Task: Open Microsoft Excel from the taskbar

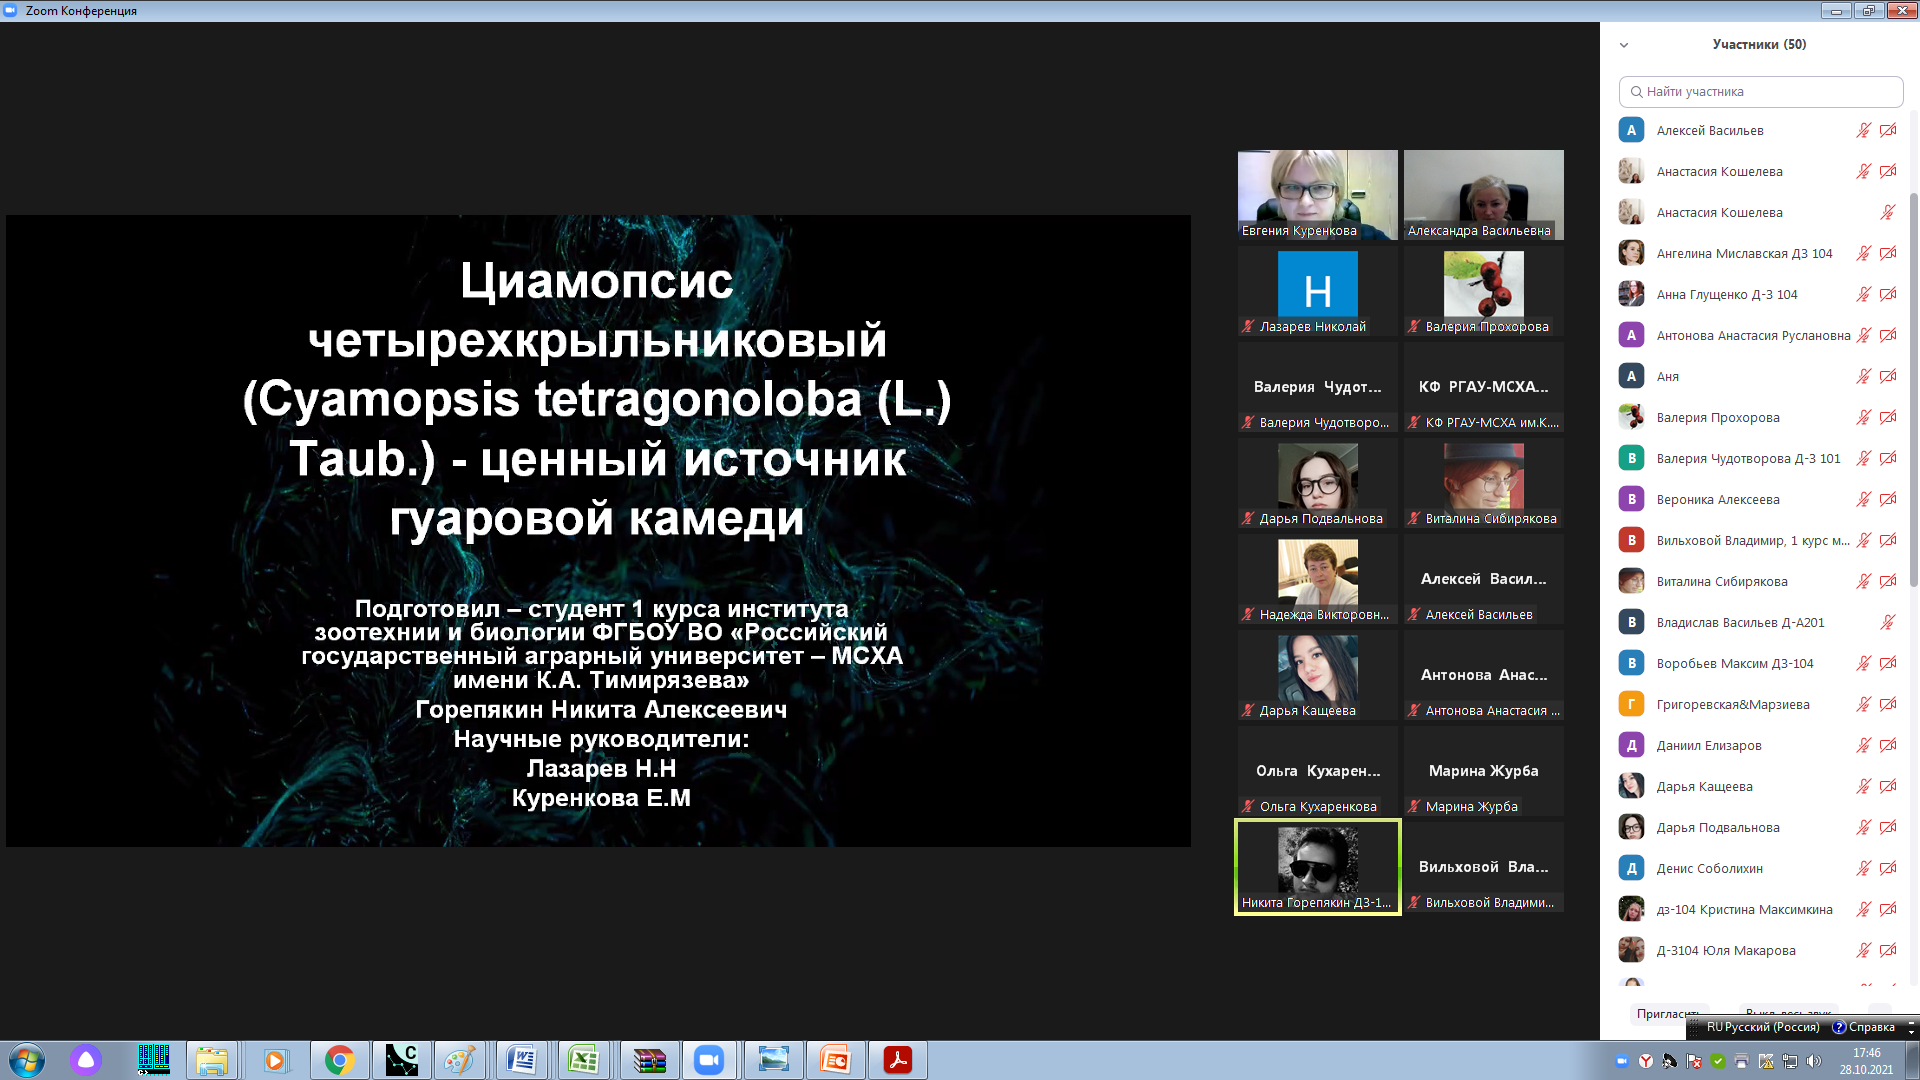Action: pyautogui.click(x=584, y=1060)
